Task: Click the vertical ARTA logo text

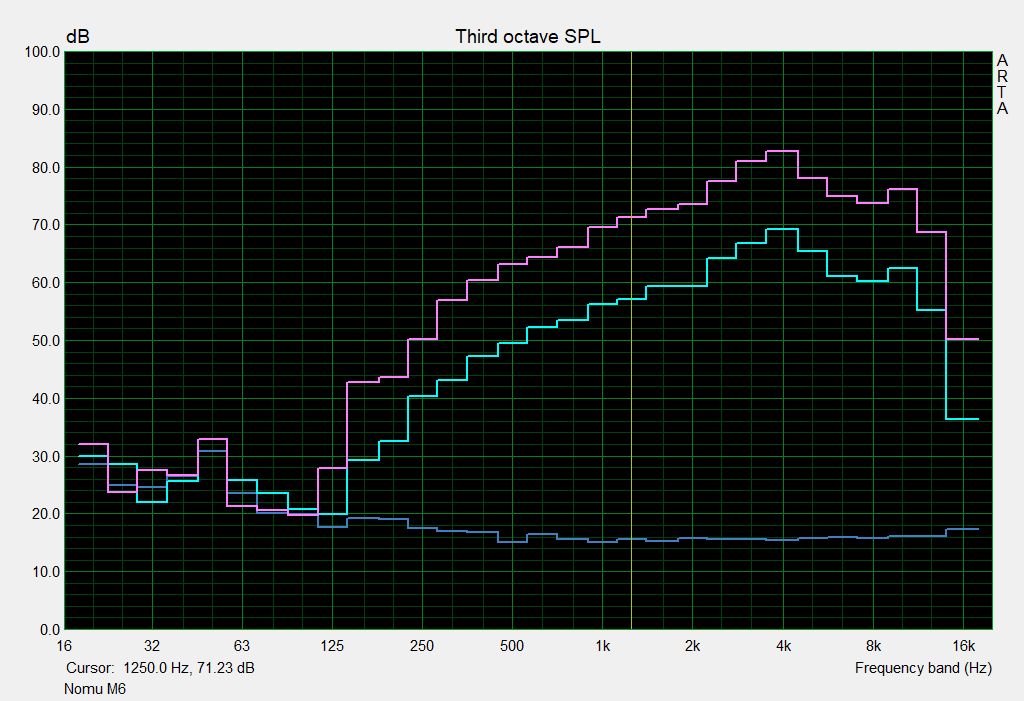Action: pos(1002,84)
